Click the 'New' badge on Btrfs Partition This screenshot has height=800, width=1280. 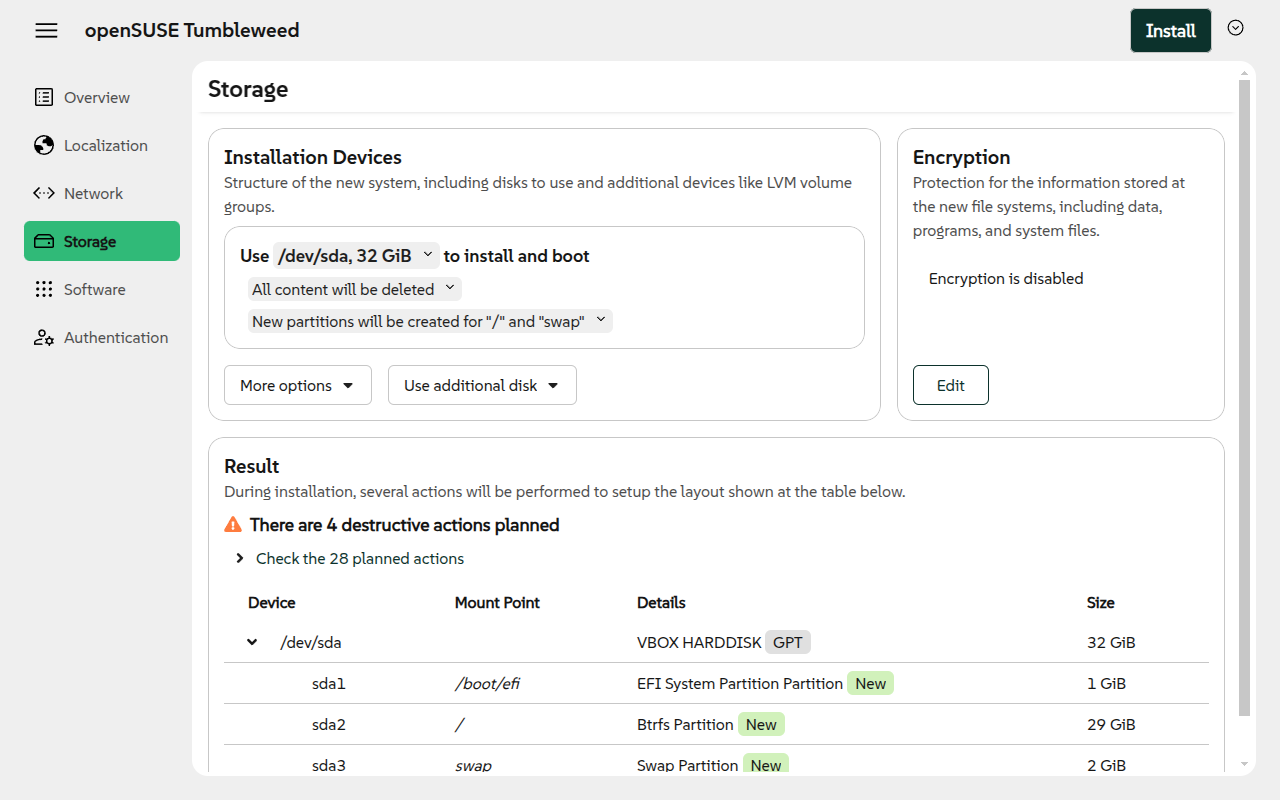[x=762, y=724]
